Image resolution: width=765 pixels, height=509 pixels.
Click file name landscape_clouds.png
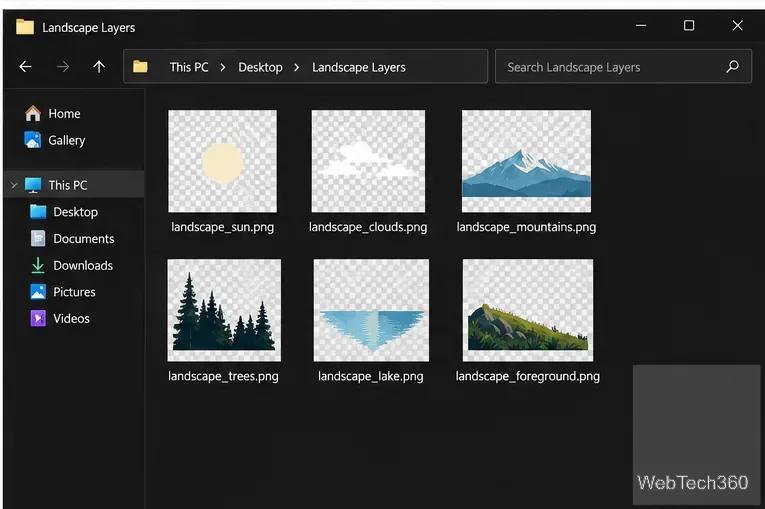tap(368, 227)
